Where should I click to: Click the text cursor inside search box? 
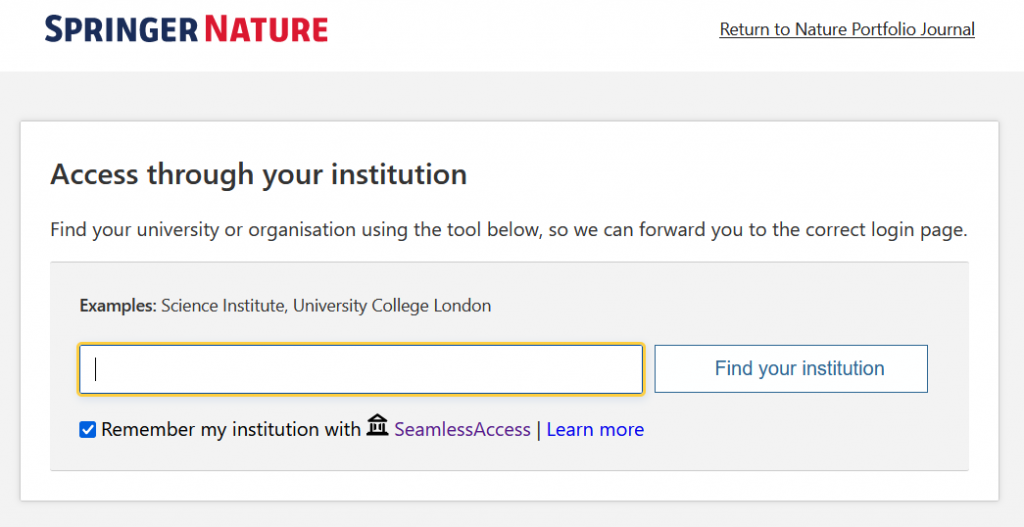(x=96, y=369)
